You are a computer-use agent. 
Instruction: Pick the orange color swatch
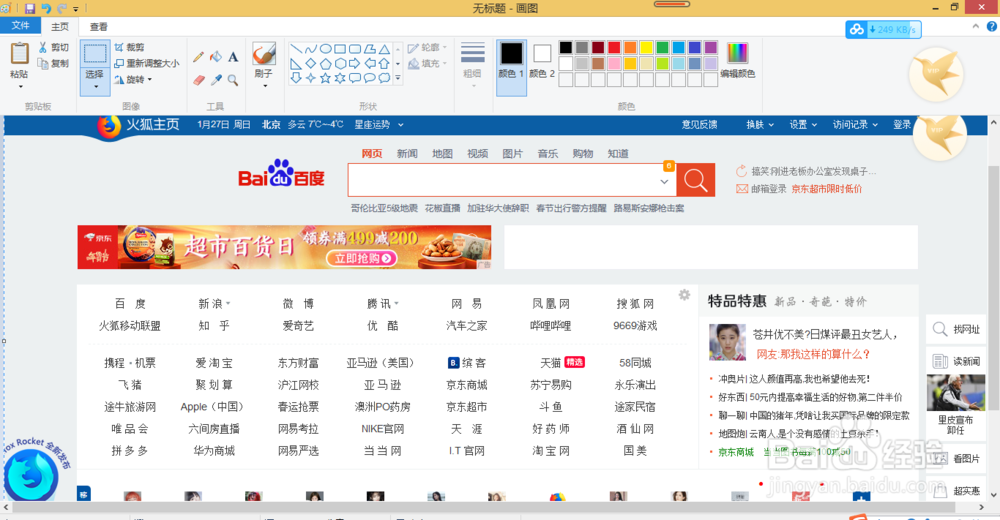[x=630, y=47]
